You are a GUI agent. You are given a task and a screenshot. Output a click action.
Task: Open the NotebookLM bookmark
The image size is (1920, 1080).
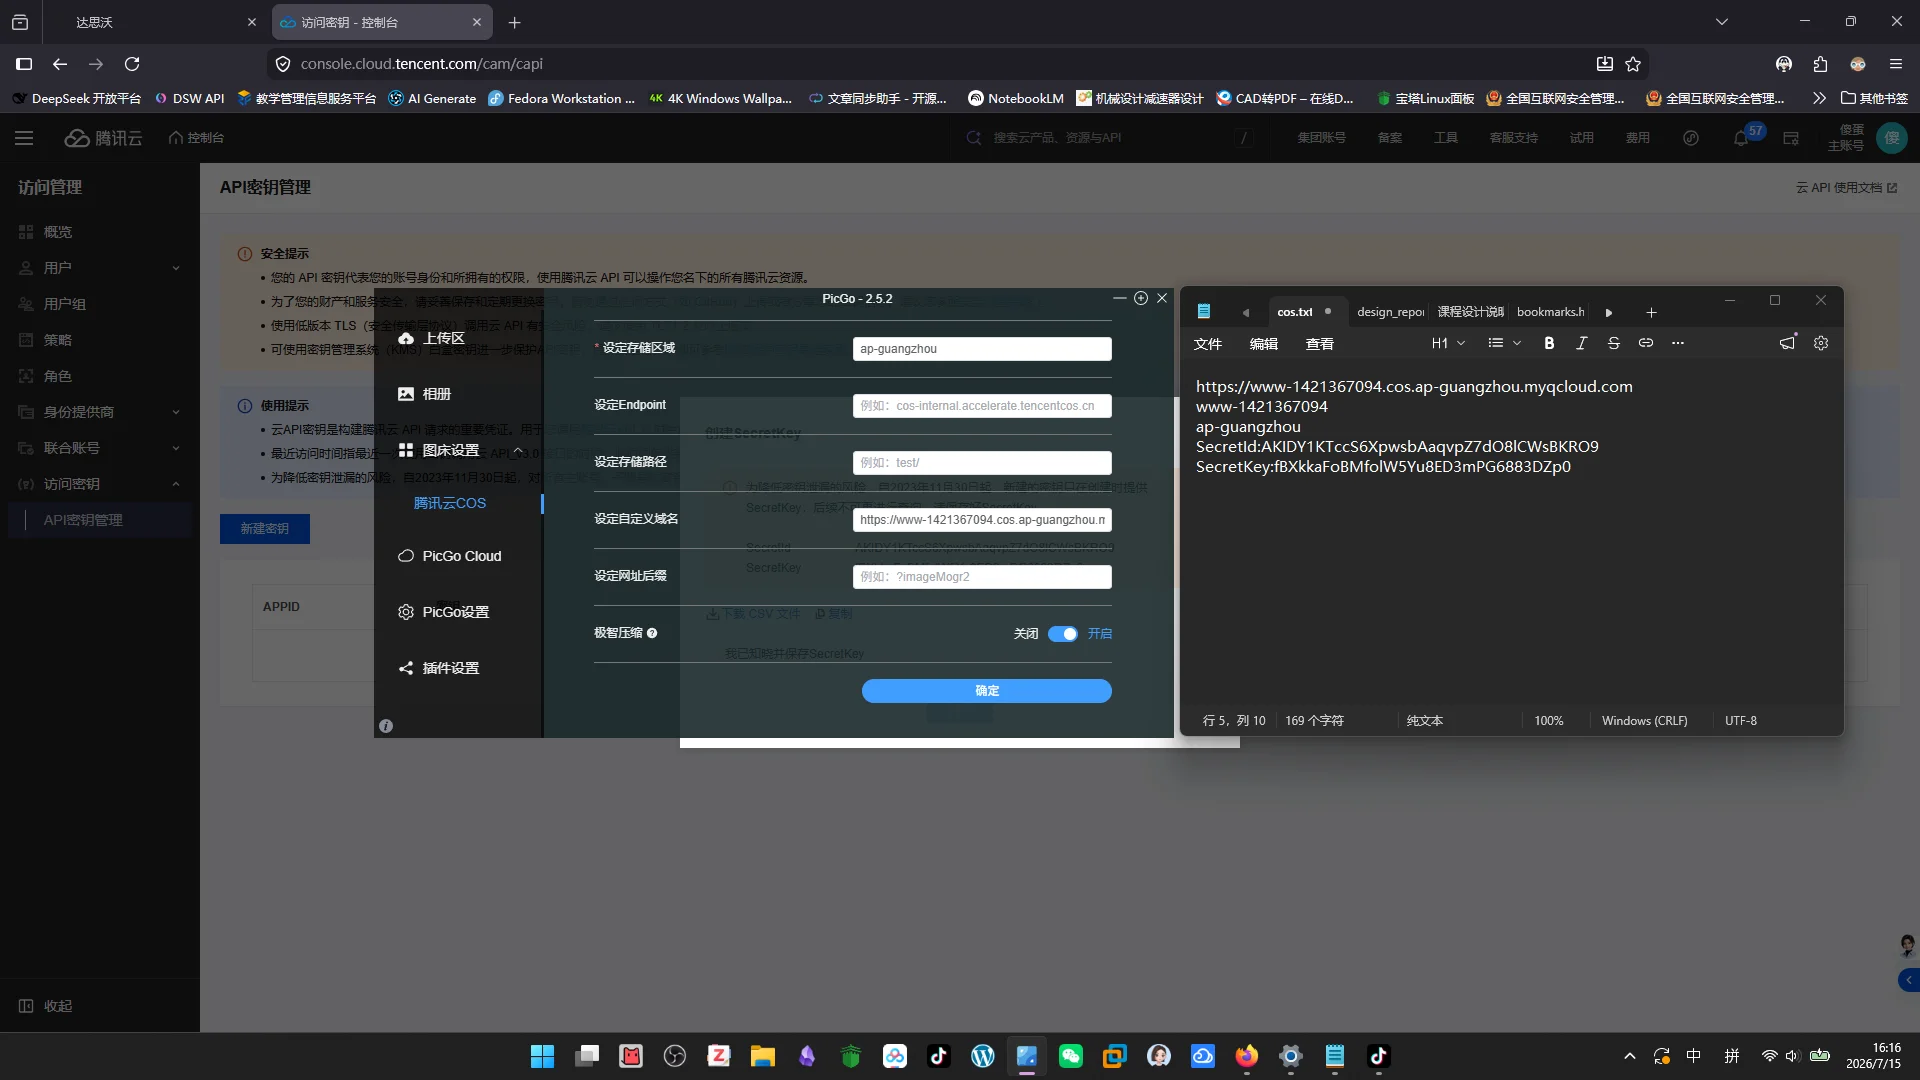tap(1016, 98)
